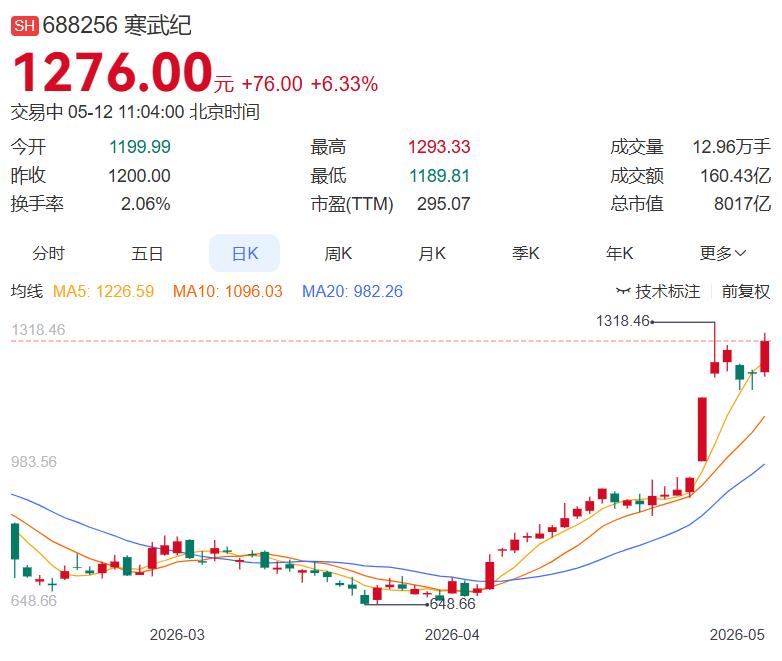Click the 2026-04 date axis label
This screenshot has width=782, height=661.
[x=452, y=635]
